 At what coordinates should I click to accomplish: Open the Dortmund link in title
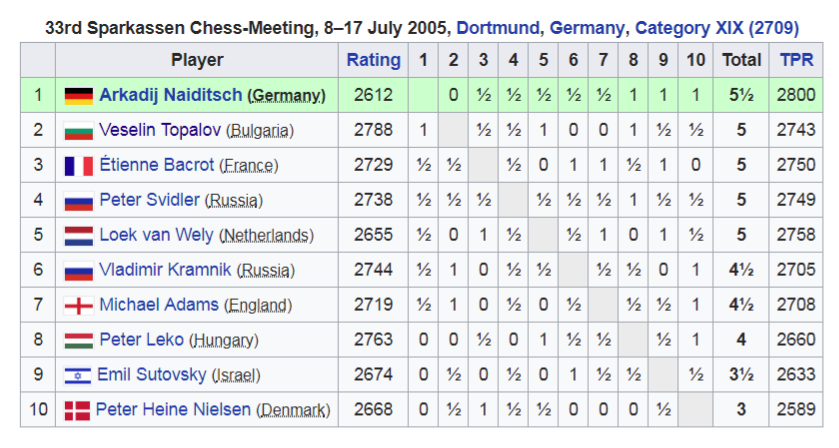click(498, 28)
